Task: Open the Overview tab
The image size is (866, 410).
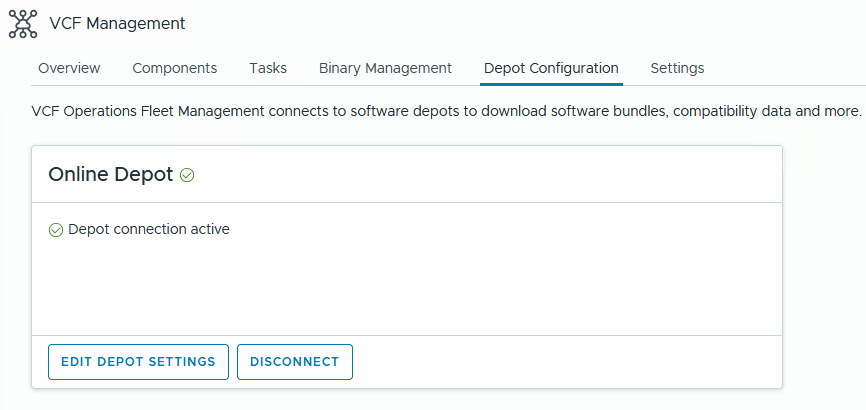Action: [69, 68]
